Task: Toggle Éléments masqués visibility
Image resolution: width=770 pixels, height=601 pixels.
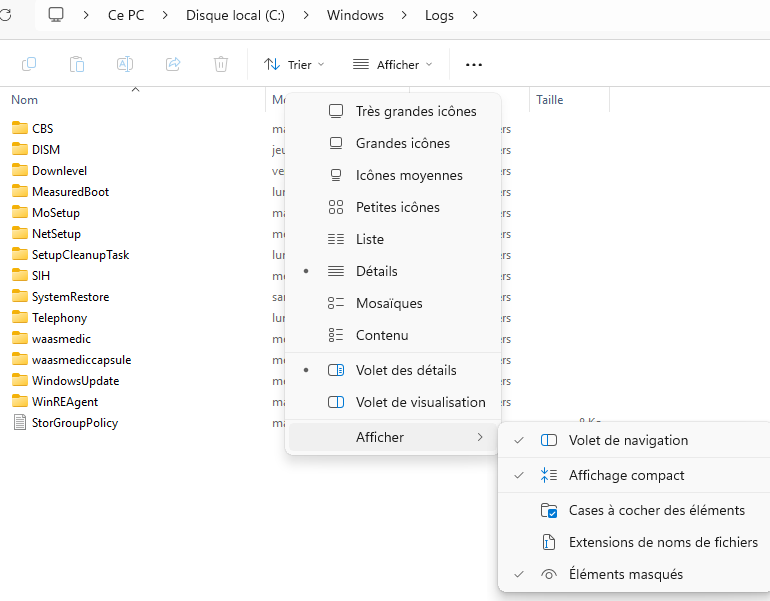Action: pyautogui.click(x=636, y=574)
